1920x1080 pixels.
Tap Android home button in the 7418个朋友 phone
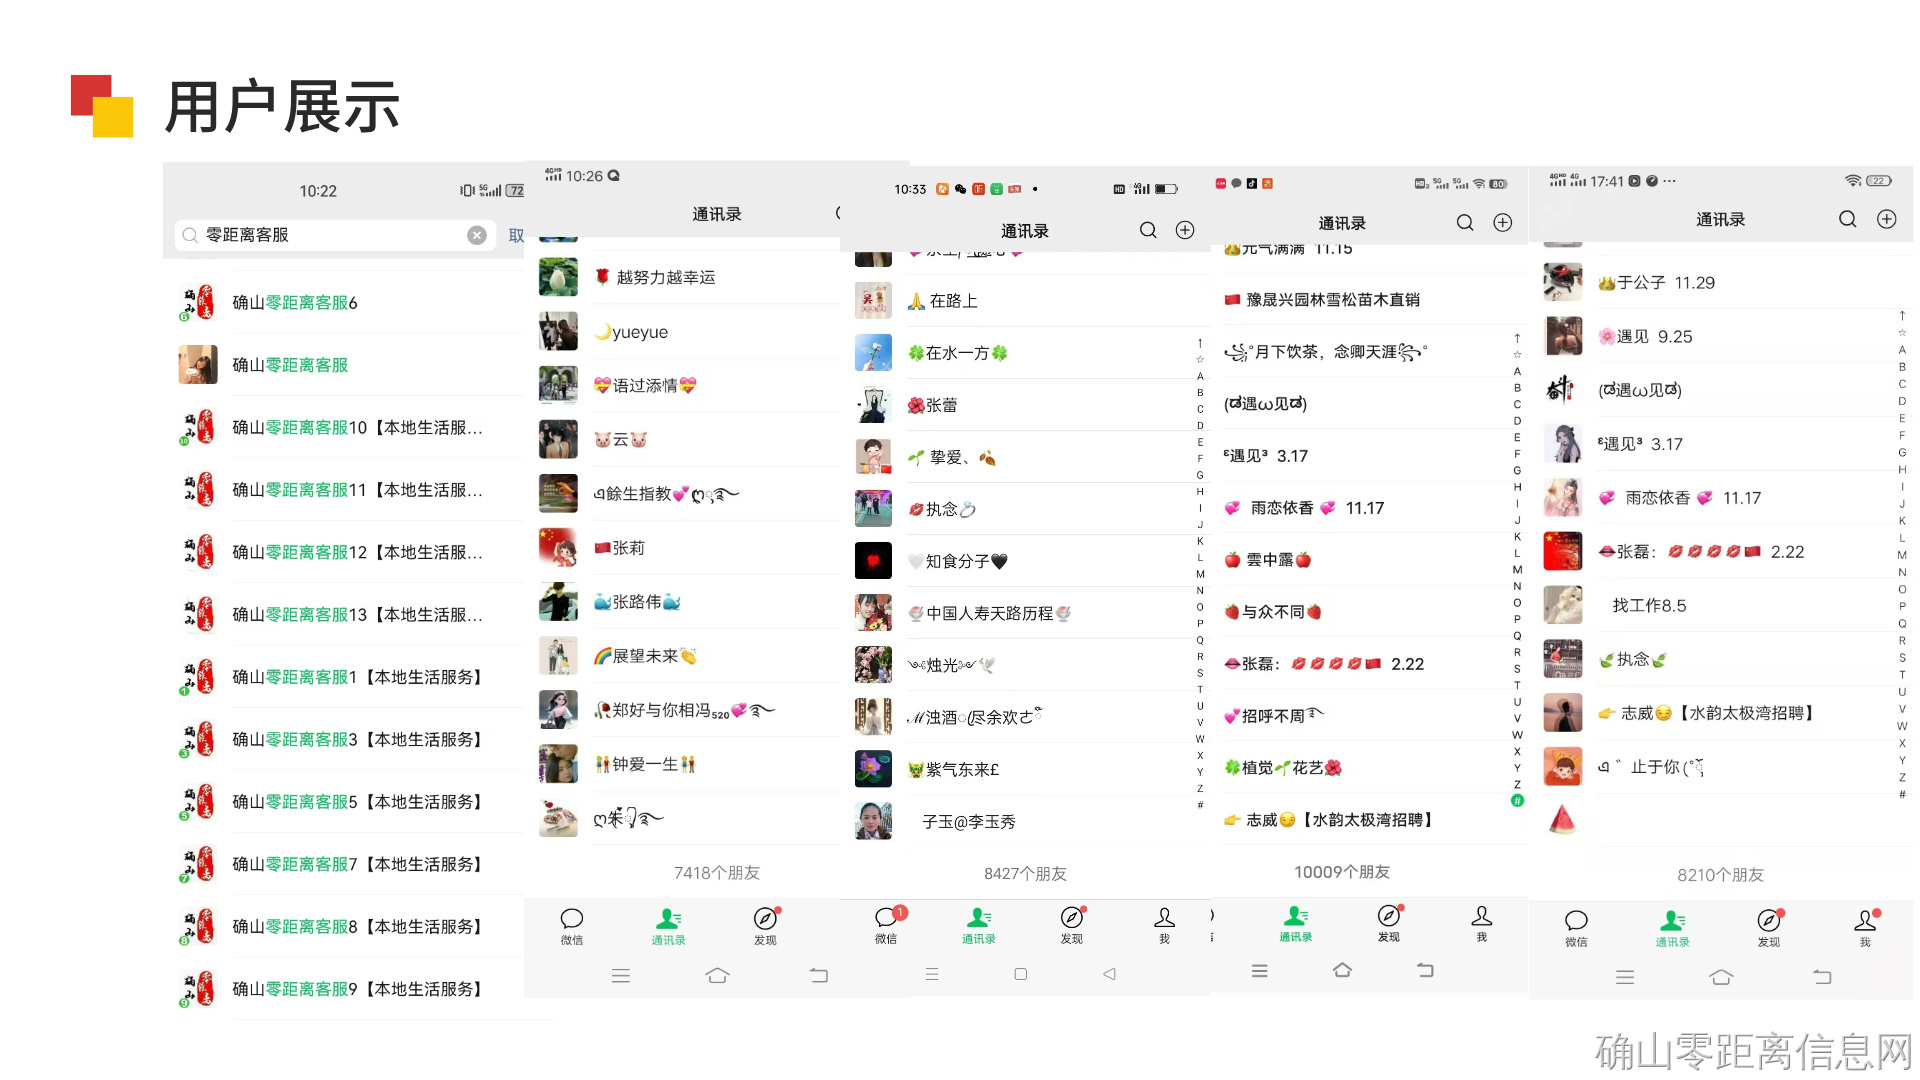[x=718, y=975]
